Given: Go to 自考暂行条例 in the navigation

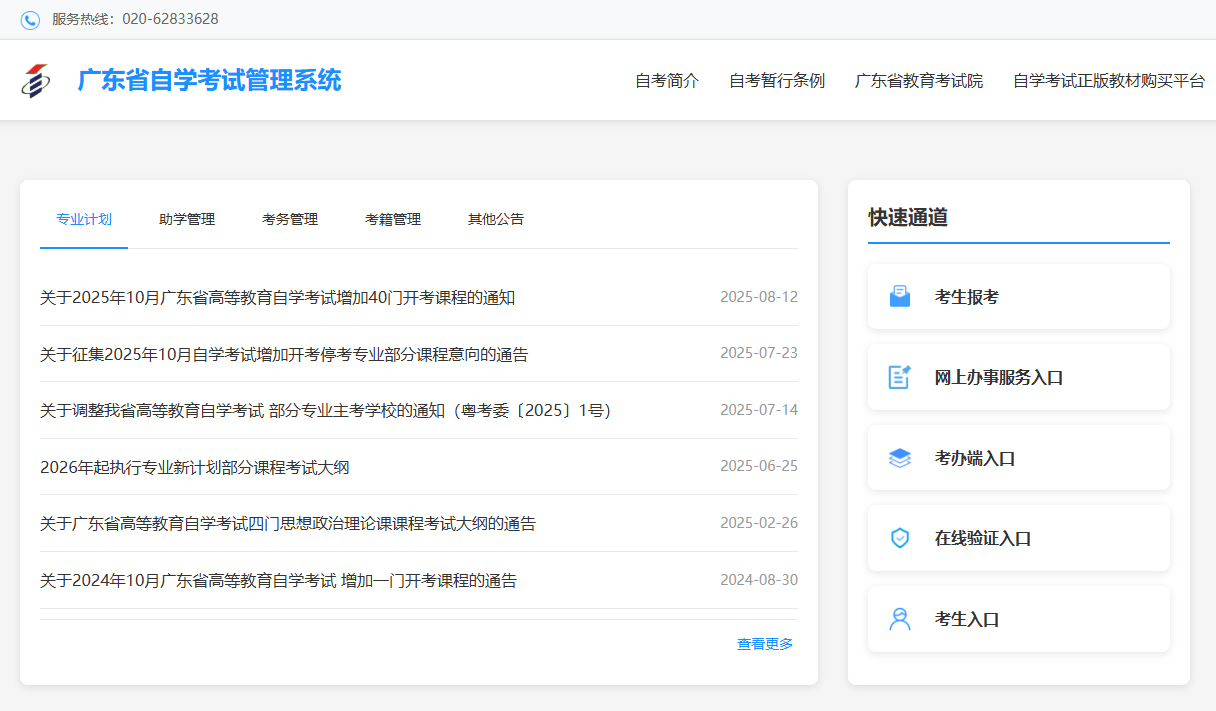Looking at the screenshot, I should click(777, 81).
